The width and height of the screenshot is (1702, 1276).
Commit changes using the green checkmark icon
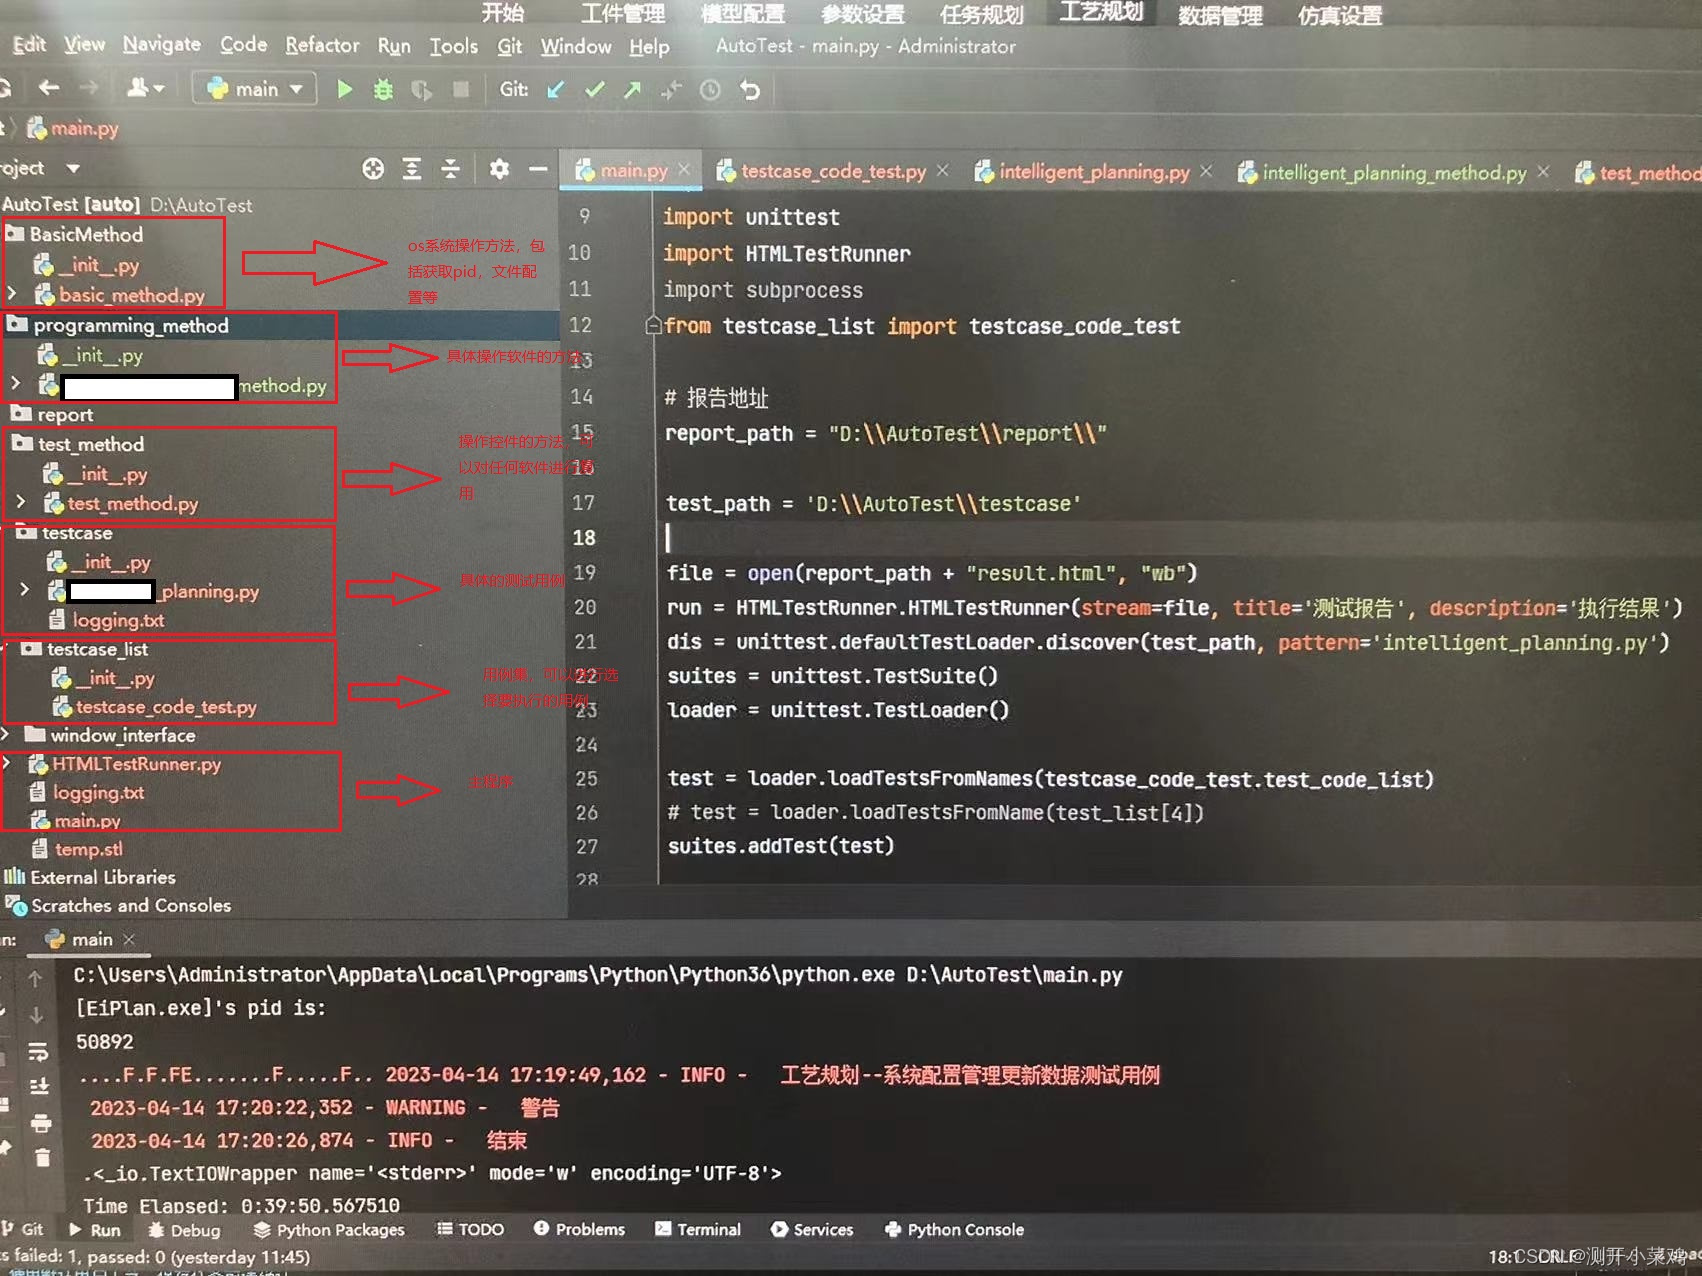pyautogui.click(x=593, y=90)
